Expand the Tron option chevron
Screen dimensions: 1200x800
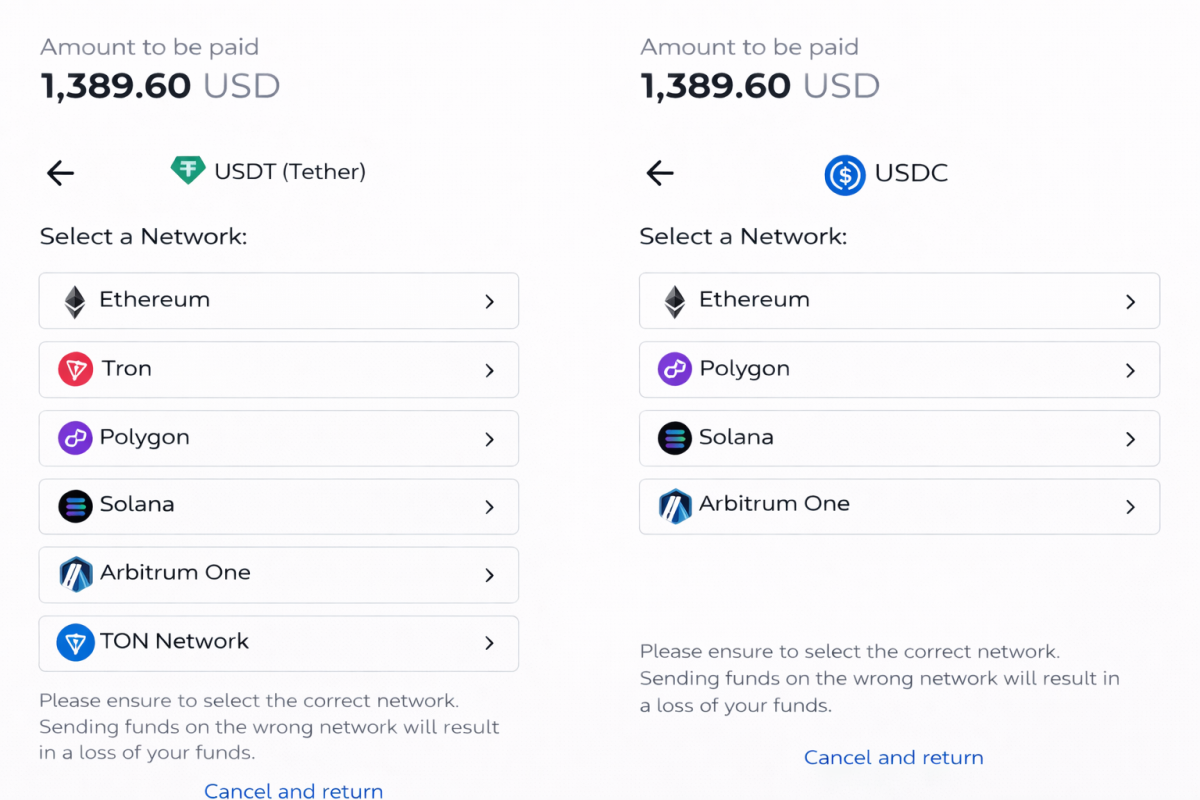(x=489, y=369)
